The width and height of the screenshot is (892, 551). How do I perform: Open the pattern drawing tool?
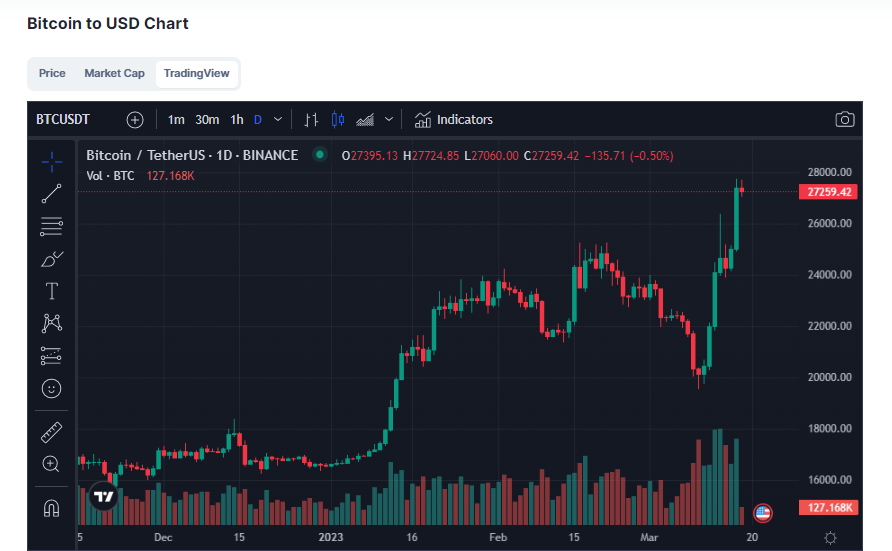pos(52,324)
